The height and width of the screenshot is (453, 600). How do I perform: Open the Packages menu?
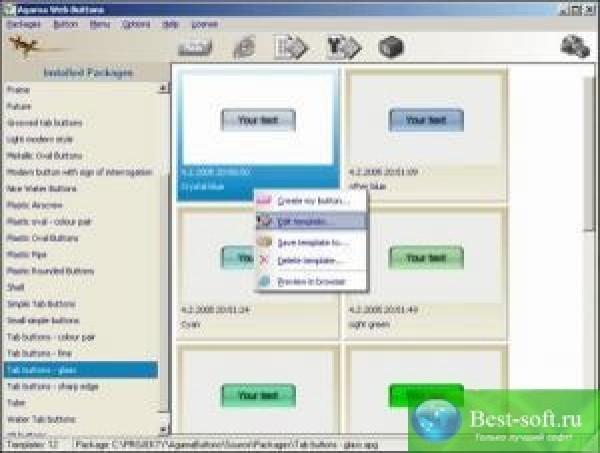24,24
